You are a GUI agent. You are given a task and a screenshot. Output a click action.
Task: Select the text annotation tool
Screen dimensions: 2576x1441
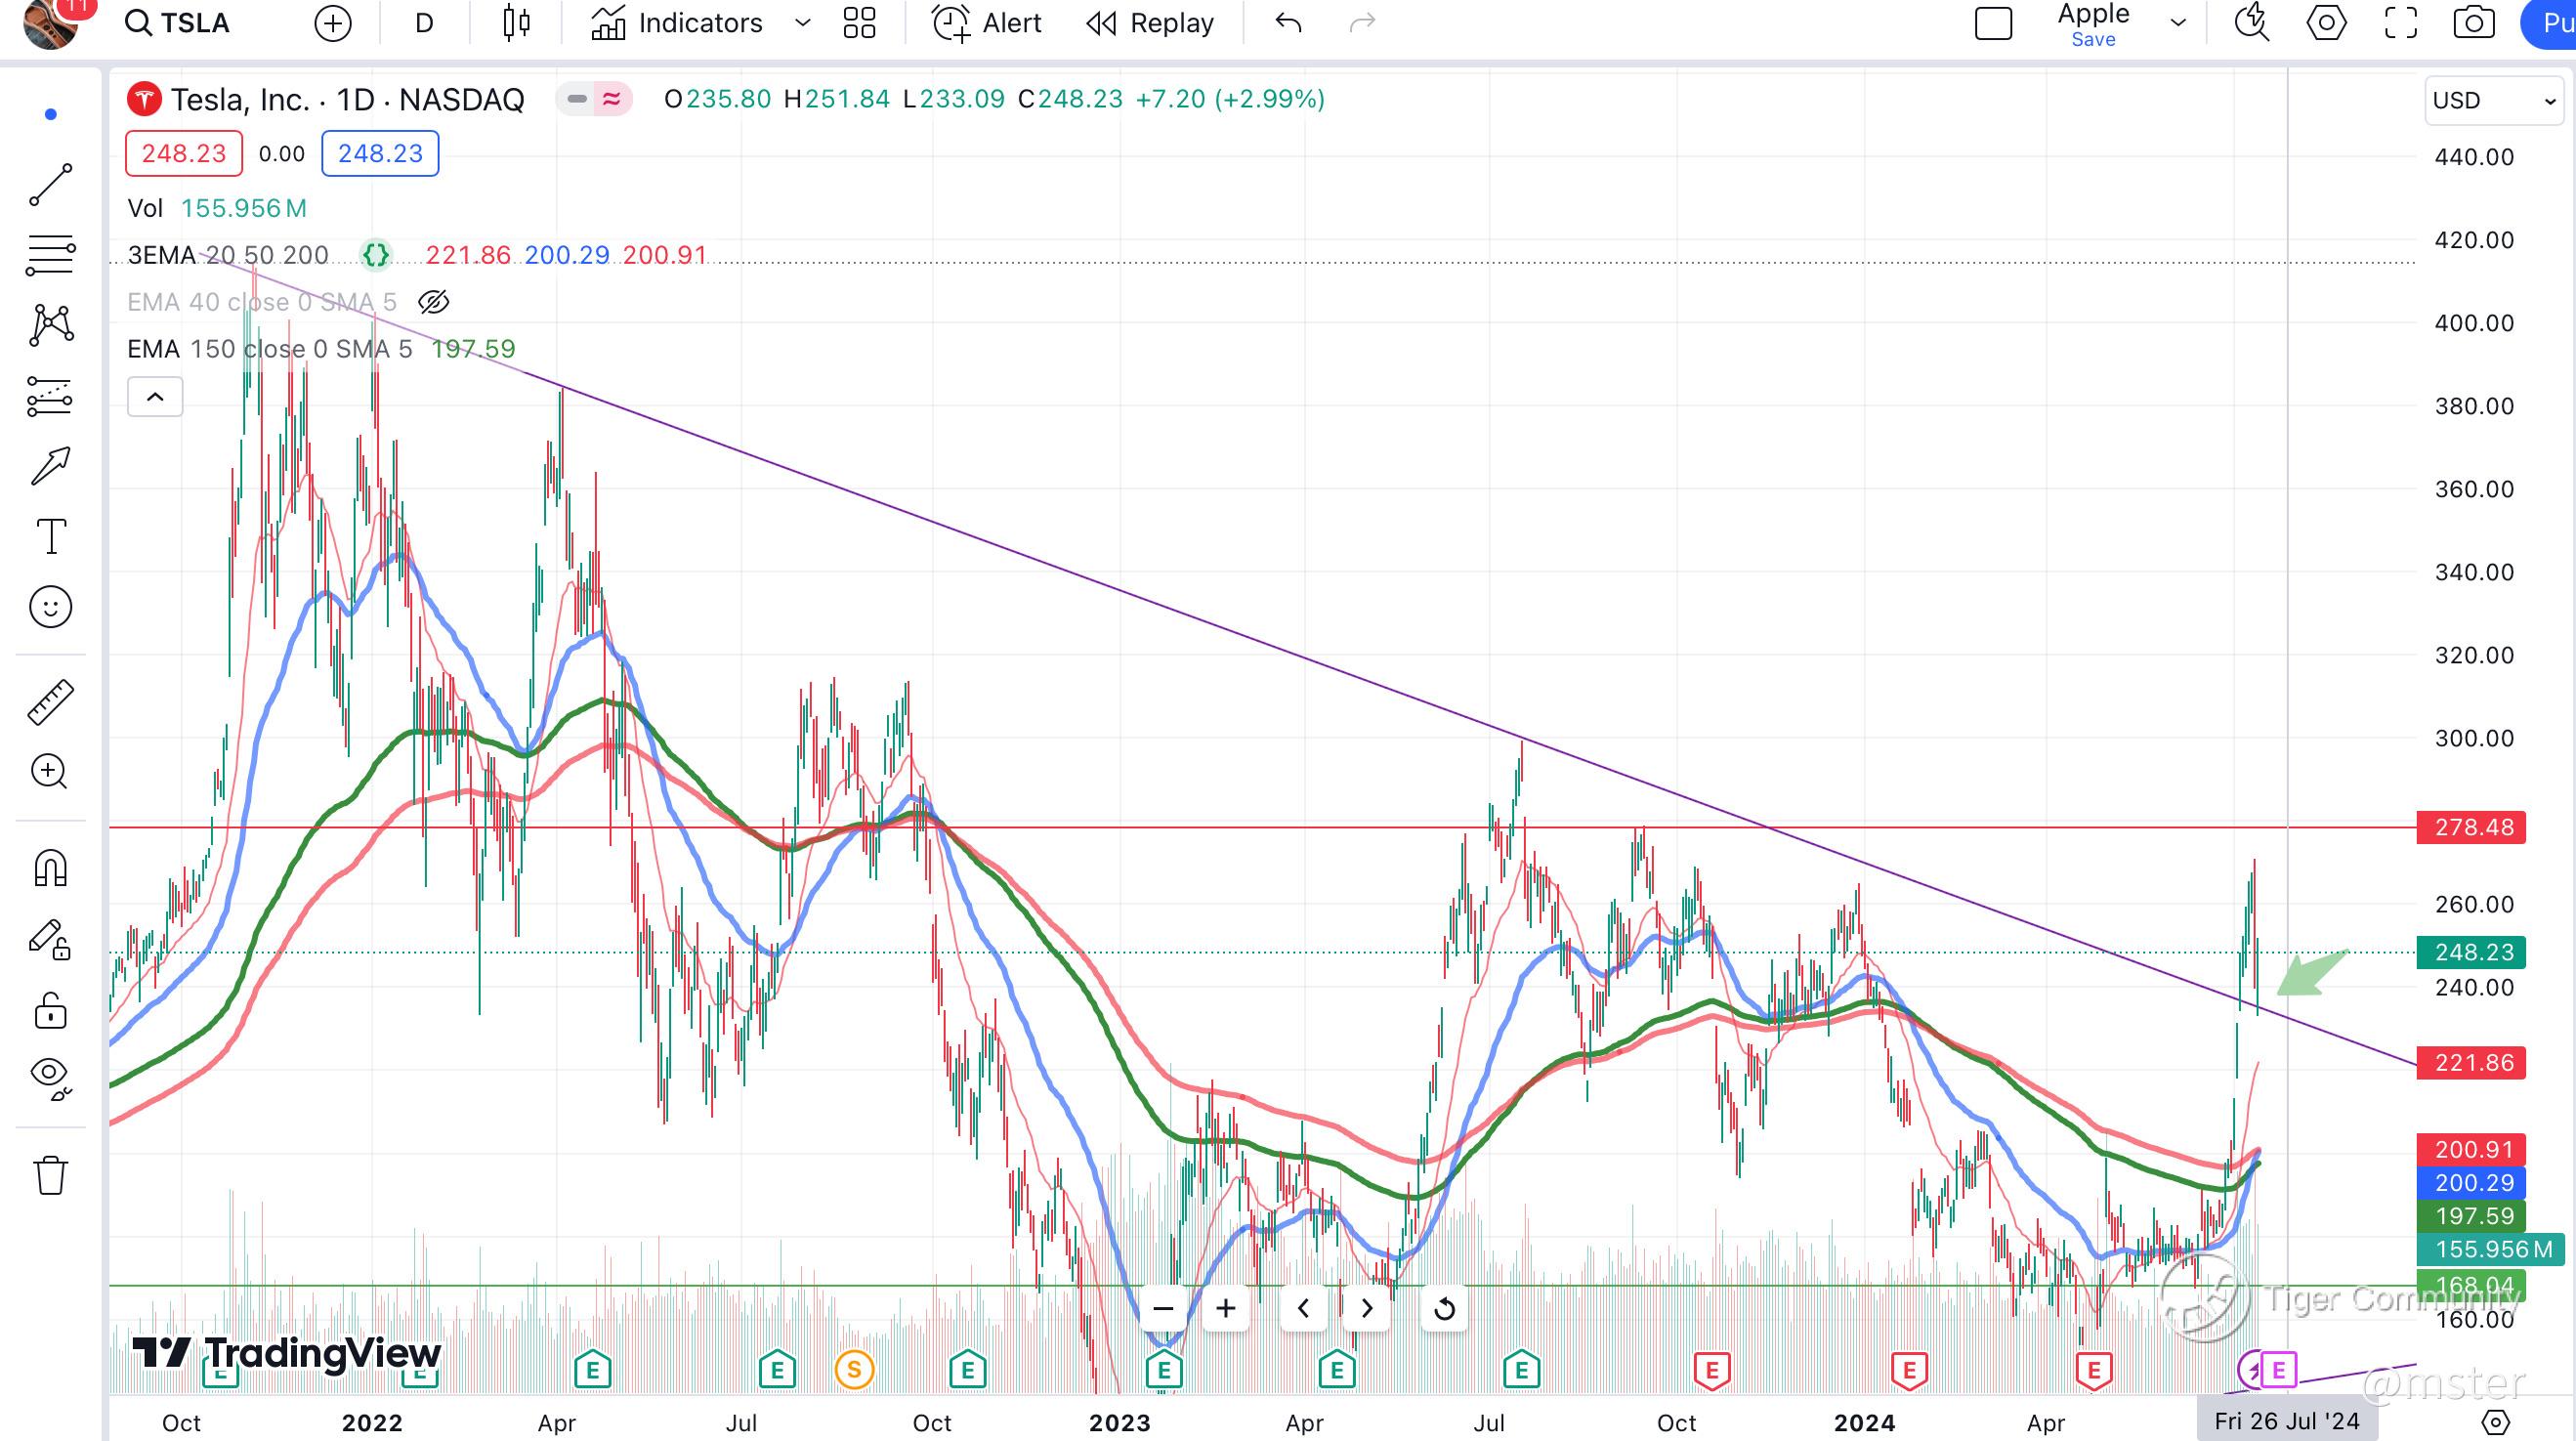(50, 537)
